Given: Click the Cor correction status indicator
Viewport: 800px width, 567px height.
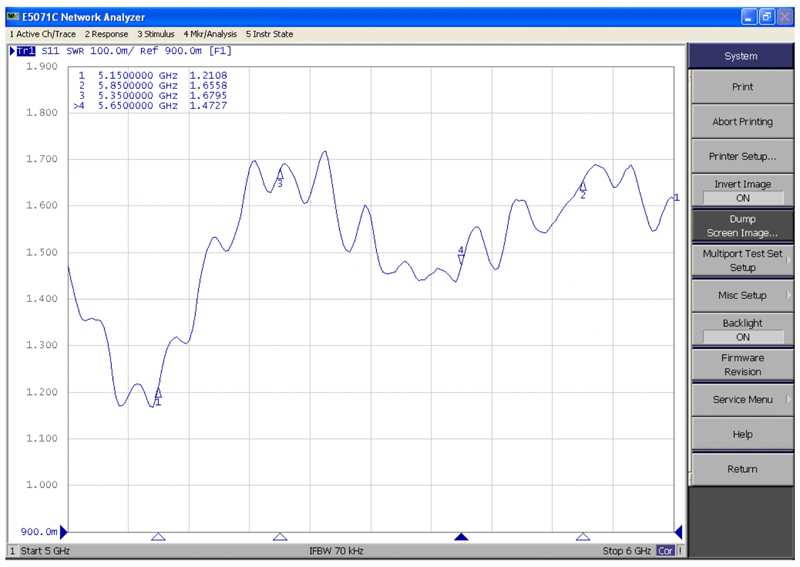Looking at the screenshot, I should point(665,551).
